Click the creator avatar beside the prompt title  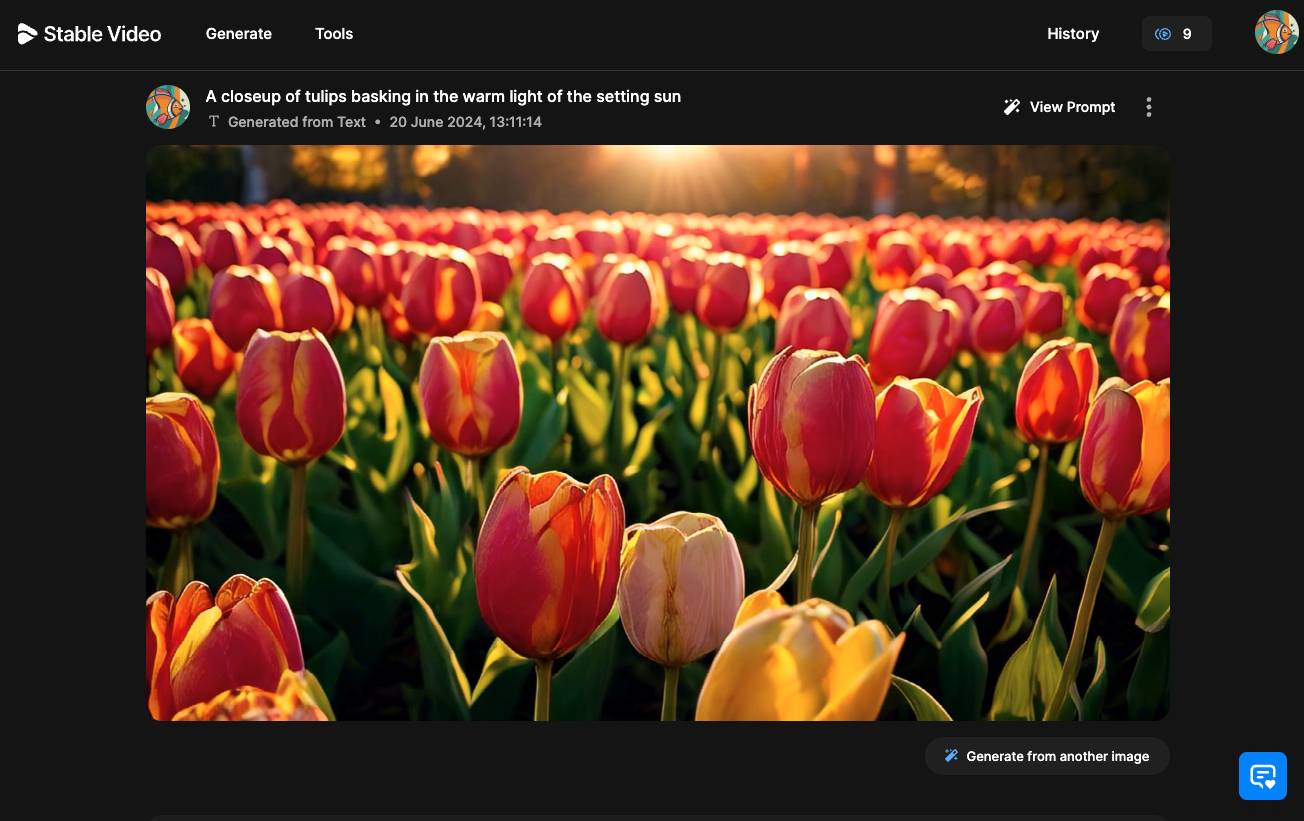(168, 107)
